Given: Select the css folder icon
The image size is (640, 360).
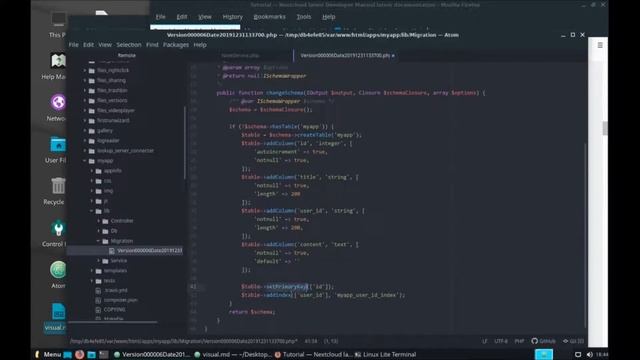Looking at the screenshot, I should pos(99,181).
